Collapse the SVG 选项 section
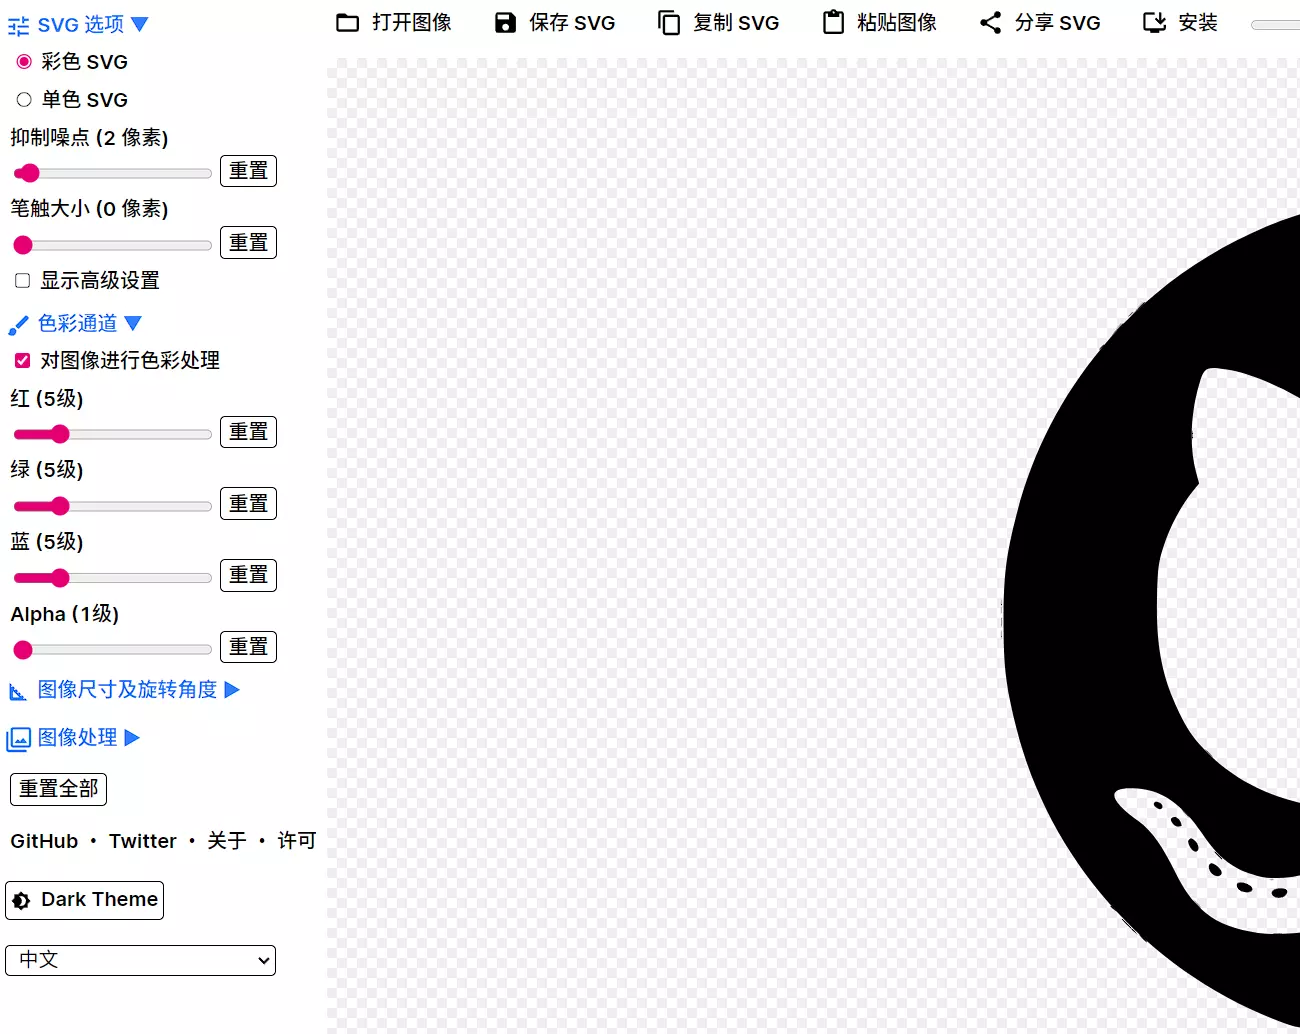The width and height of the screenshot is (1300, 1034). pos(80,25)
